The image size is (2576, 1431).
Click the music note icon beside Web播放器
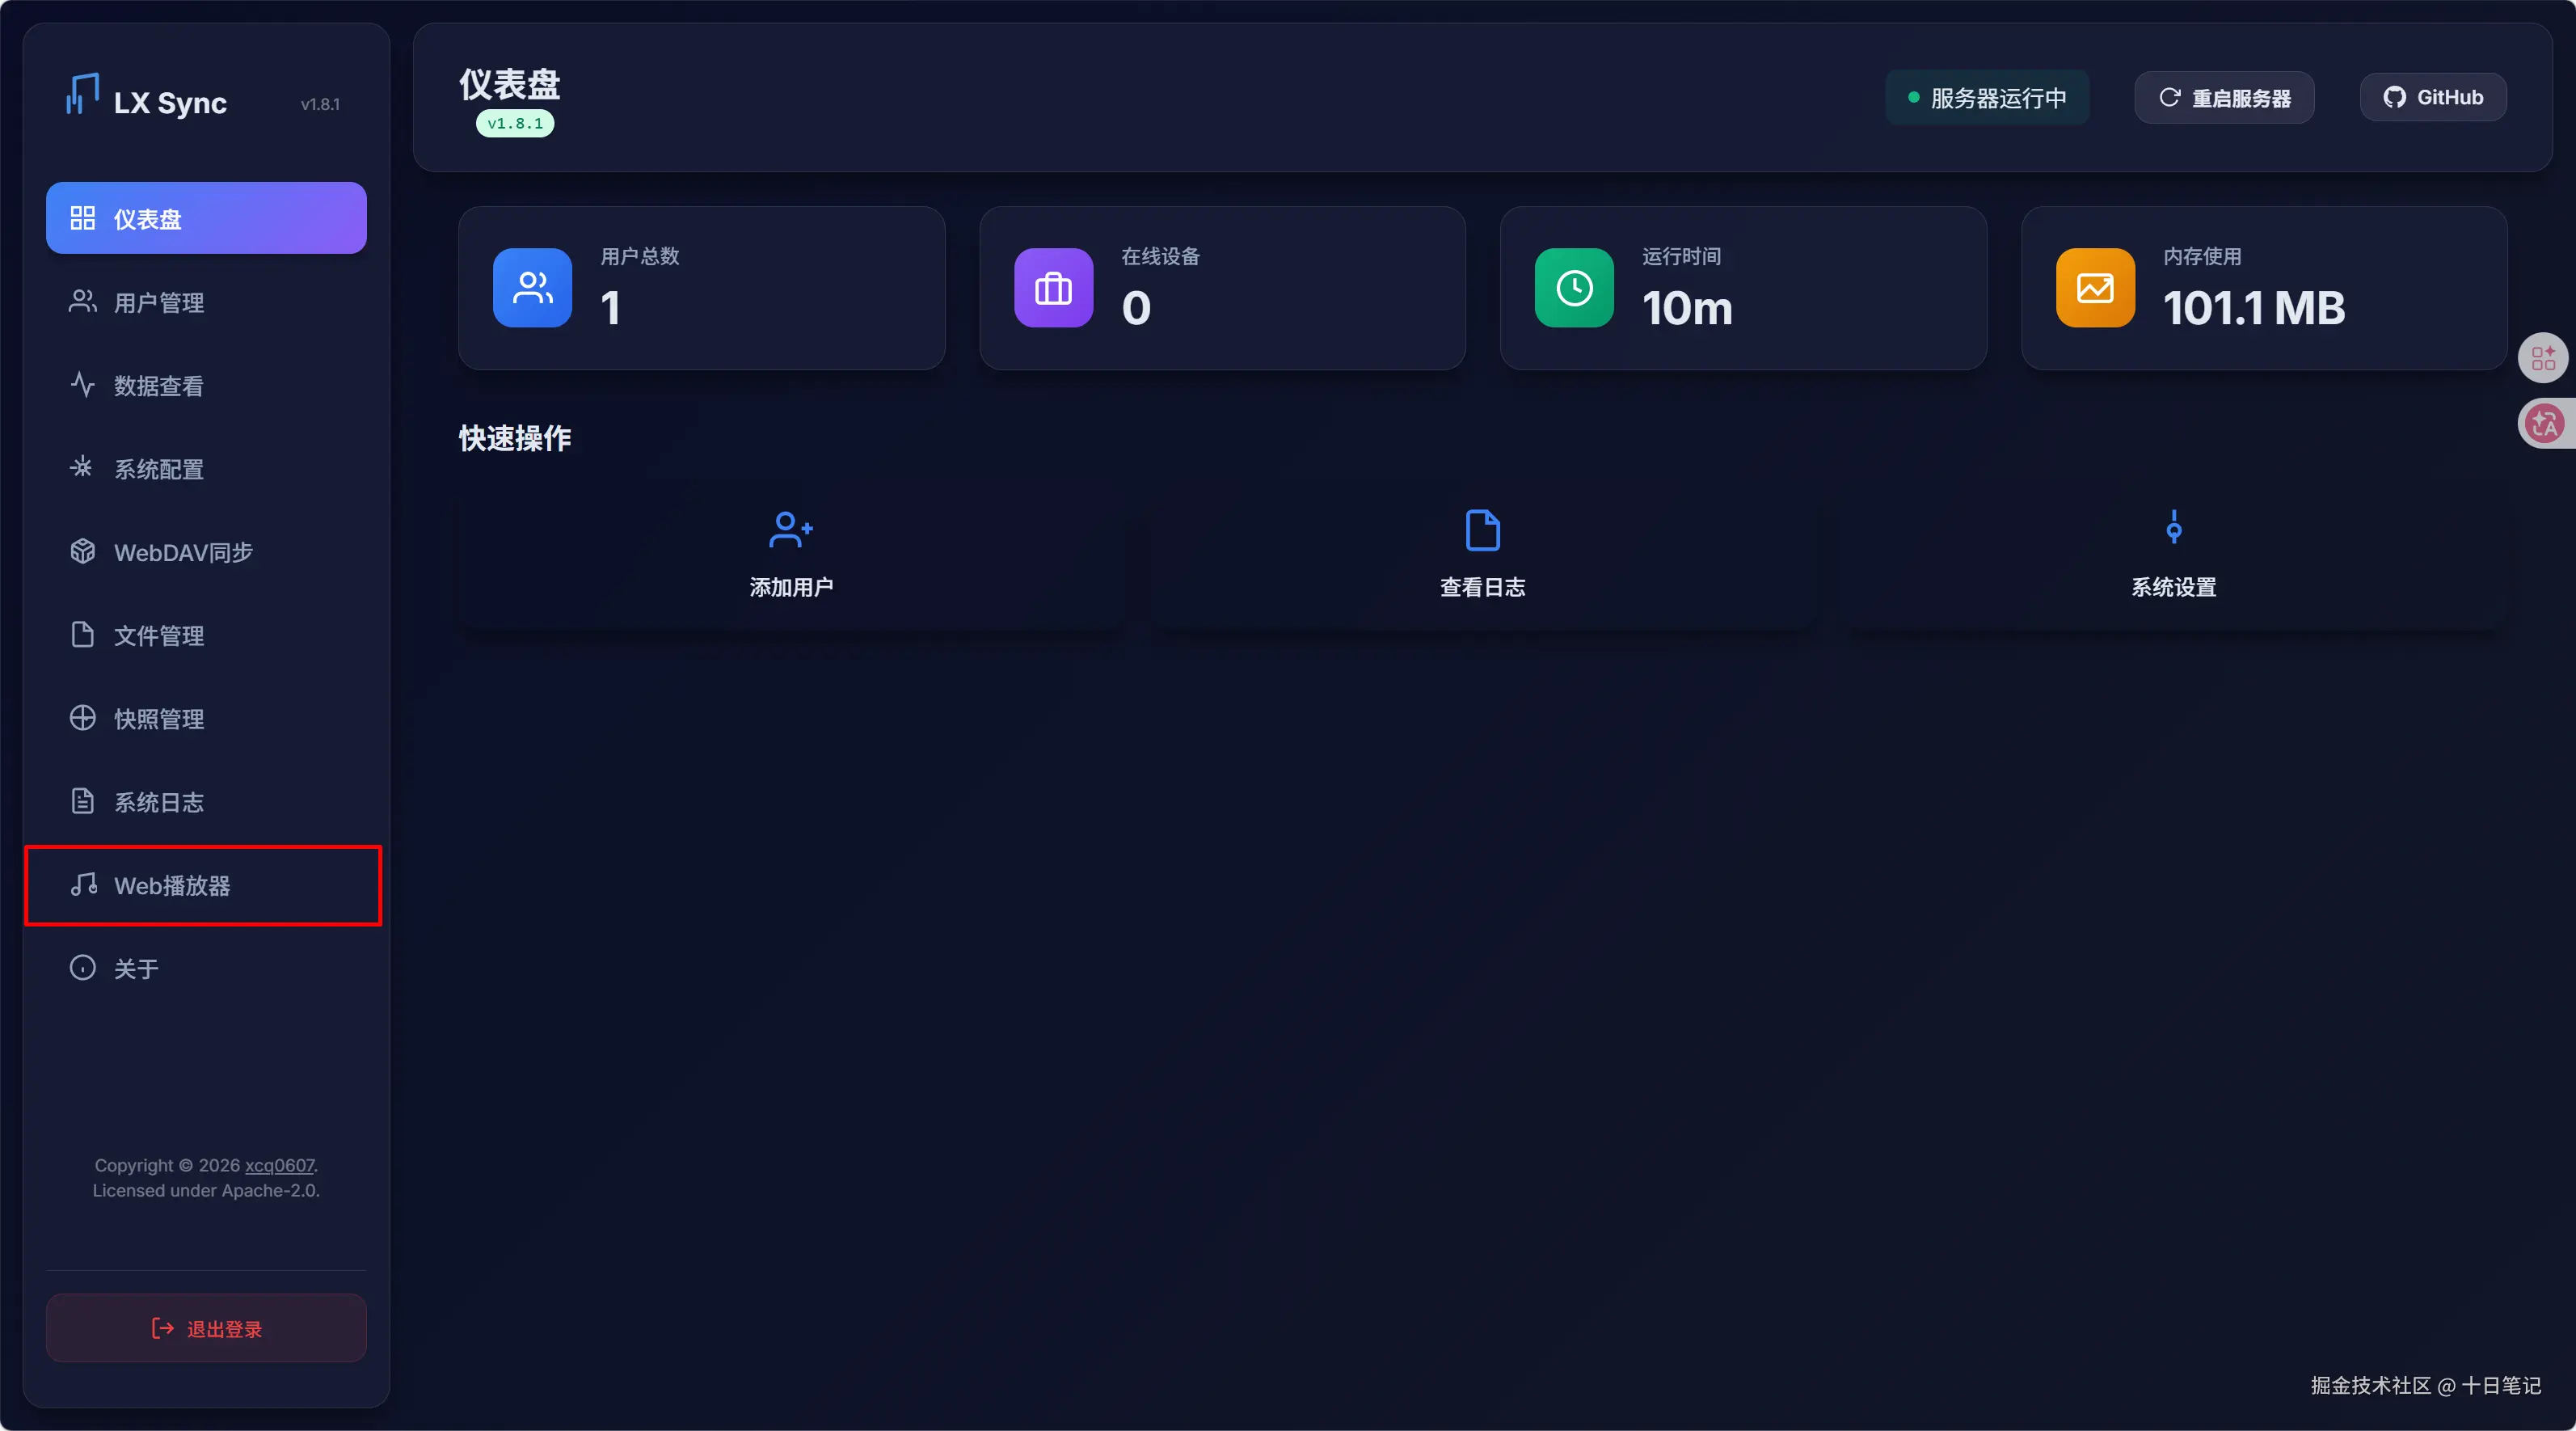click(x=83, y=884)
